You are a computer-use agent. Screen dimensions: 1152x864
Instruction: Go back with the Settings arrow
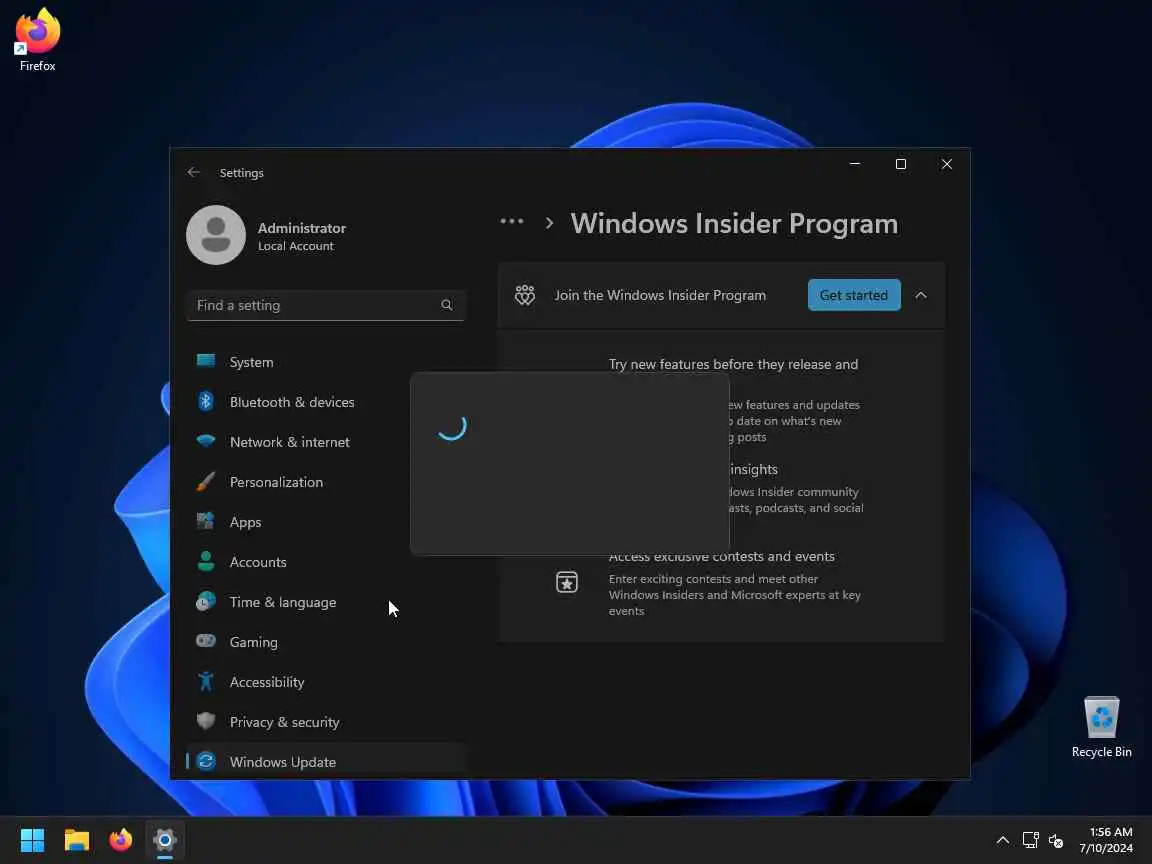pyautogui.click(x=193, y=172)
